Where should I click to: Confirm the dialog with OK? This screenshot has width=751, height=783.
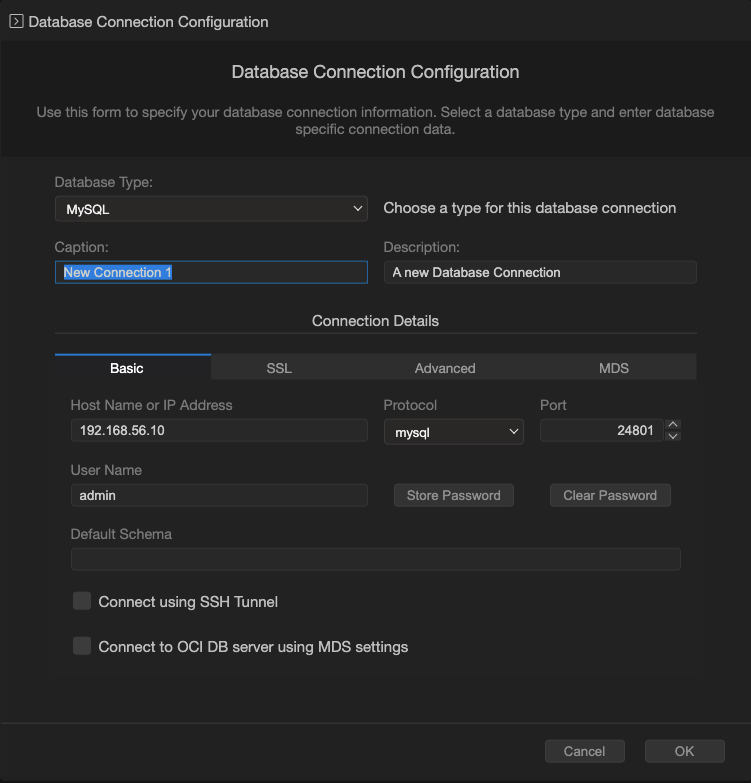point(684,751)
